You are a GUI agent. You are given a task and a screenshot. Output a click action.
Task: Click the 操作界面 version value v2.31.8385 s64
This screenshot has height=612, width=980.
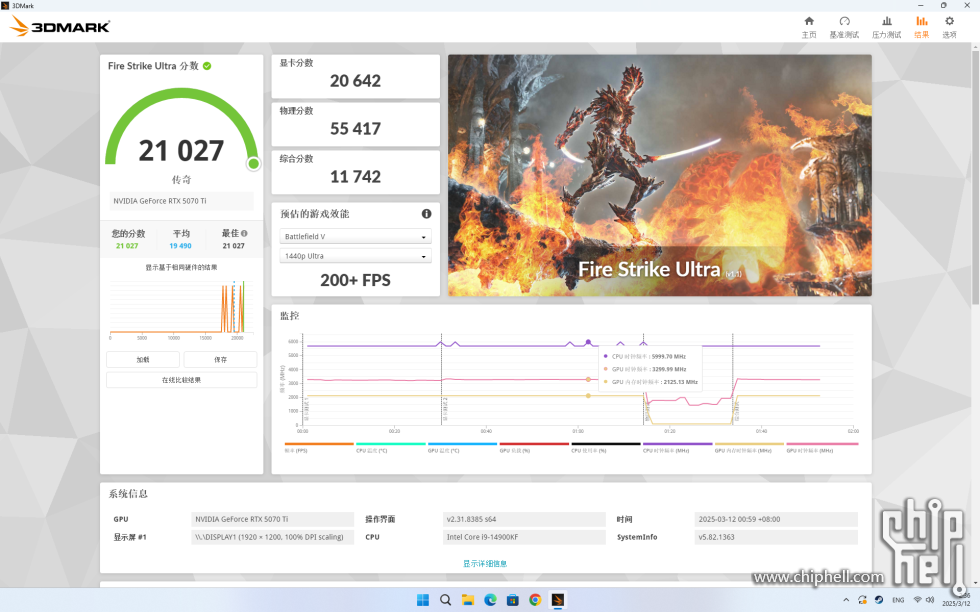[524, 519]
